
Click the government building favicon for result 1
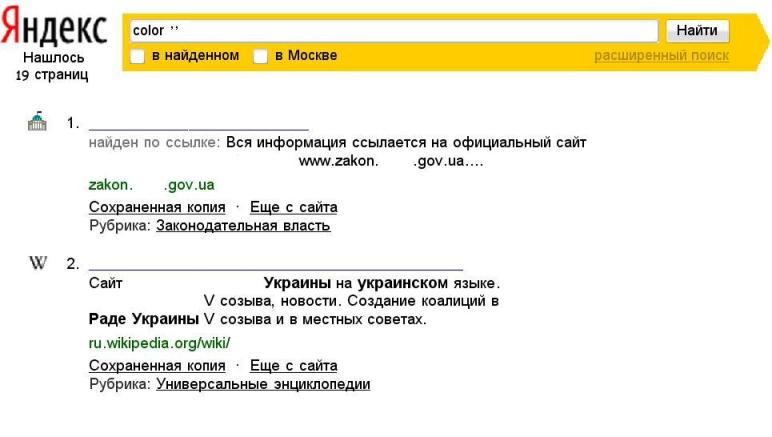[x=37, y=121]
